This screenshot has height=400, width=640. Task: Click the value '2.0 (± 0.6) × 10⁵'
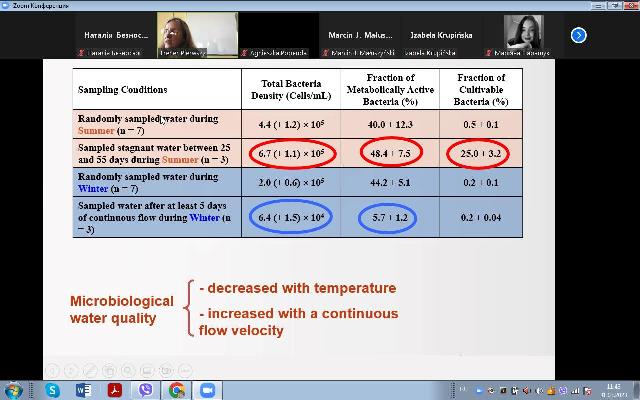(291, 182)
